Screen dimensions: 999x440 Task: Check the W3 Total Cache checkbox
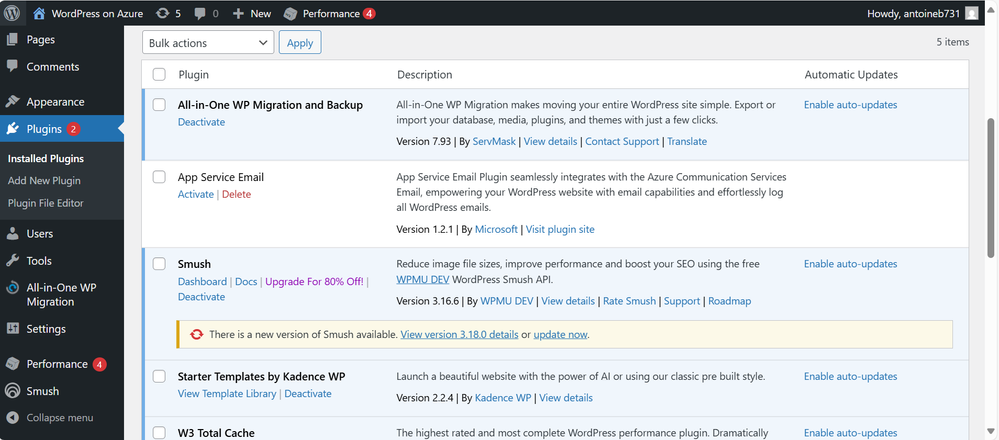pyautogui.click(x=159, y=432)
